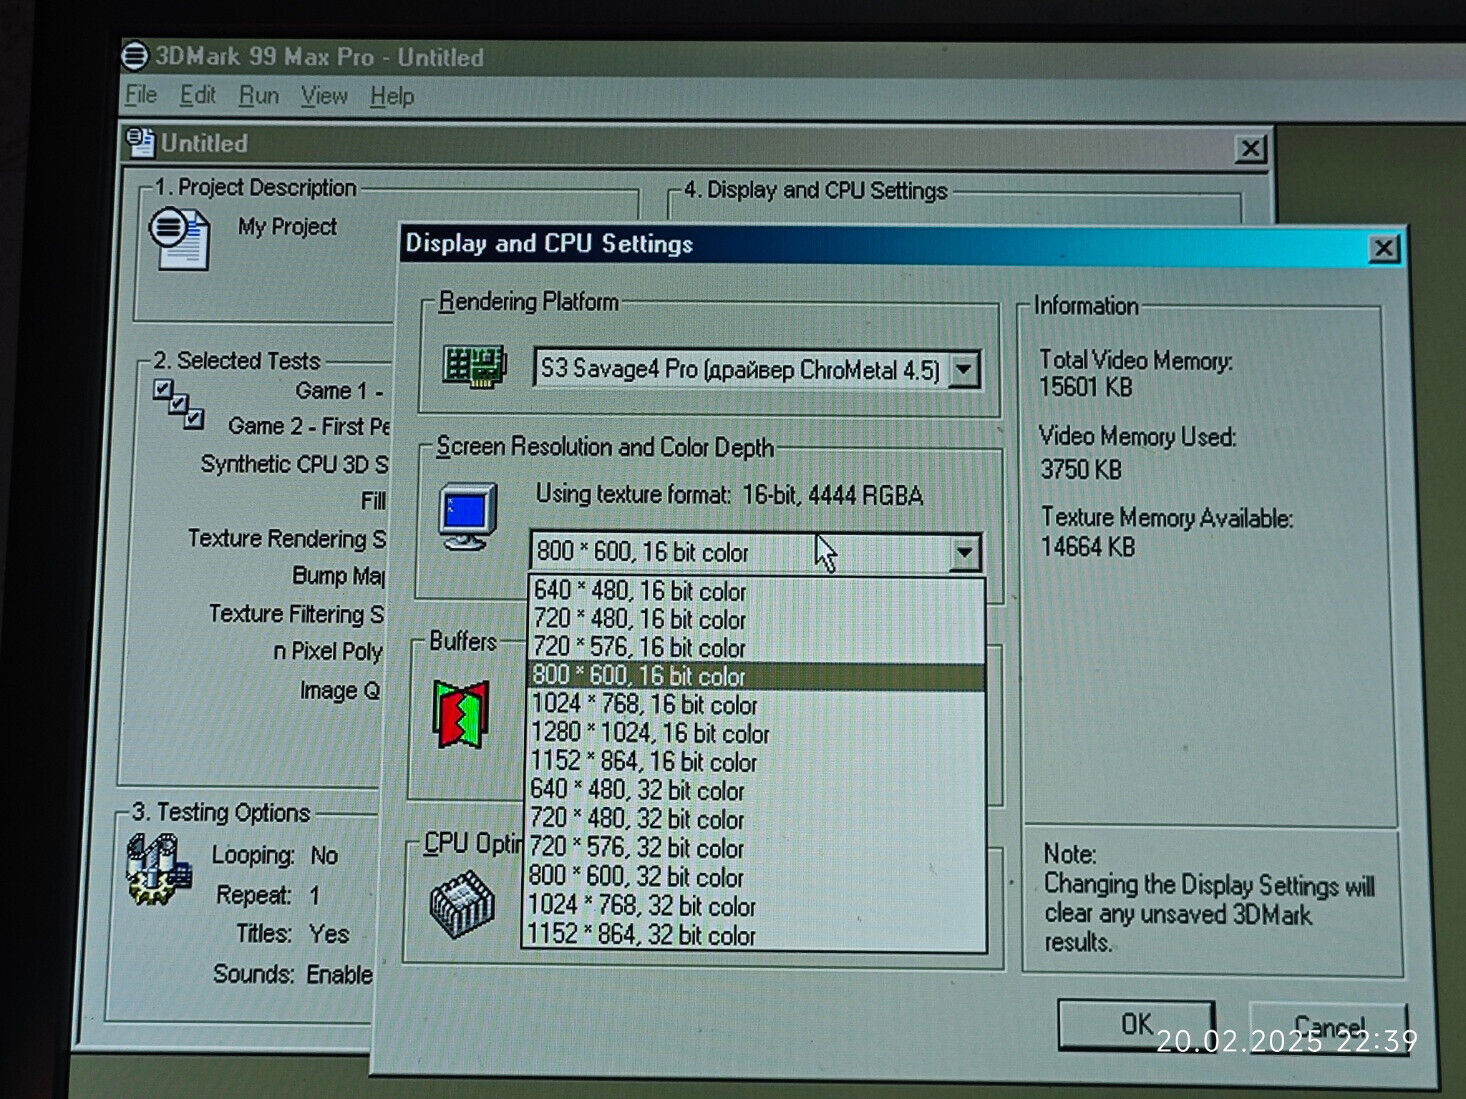Click the 3DMark application icon in title bar
The width and height of the screenshot is (1466, 1099).
pyautogui.click(x=135, y=56)
